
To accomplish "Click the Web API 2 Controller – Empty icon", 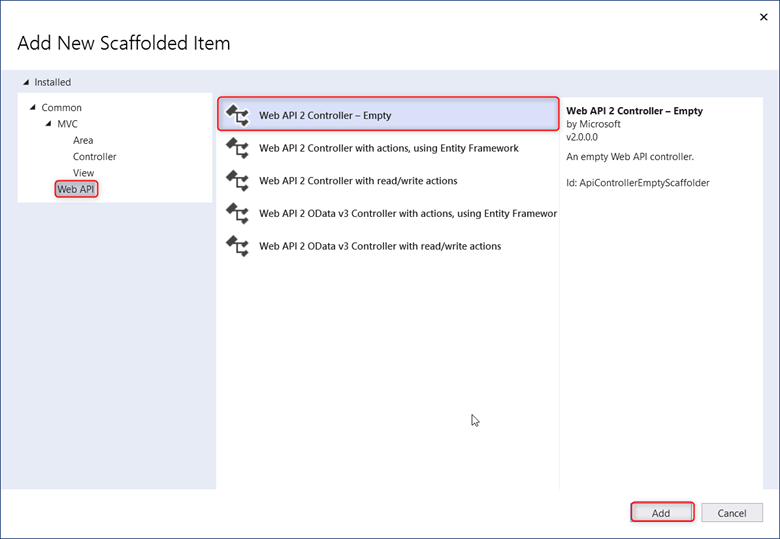I will point(237,115).
